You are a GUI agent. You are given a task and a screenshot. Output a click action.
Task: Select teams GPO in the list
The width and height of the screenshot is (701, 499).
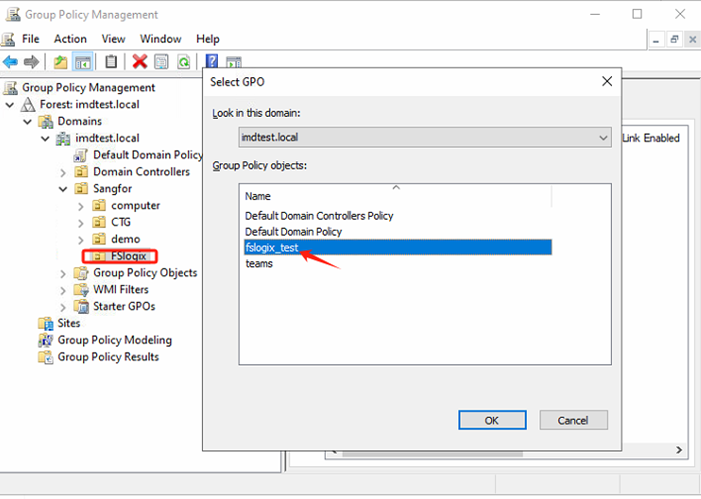point(259,264)
